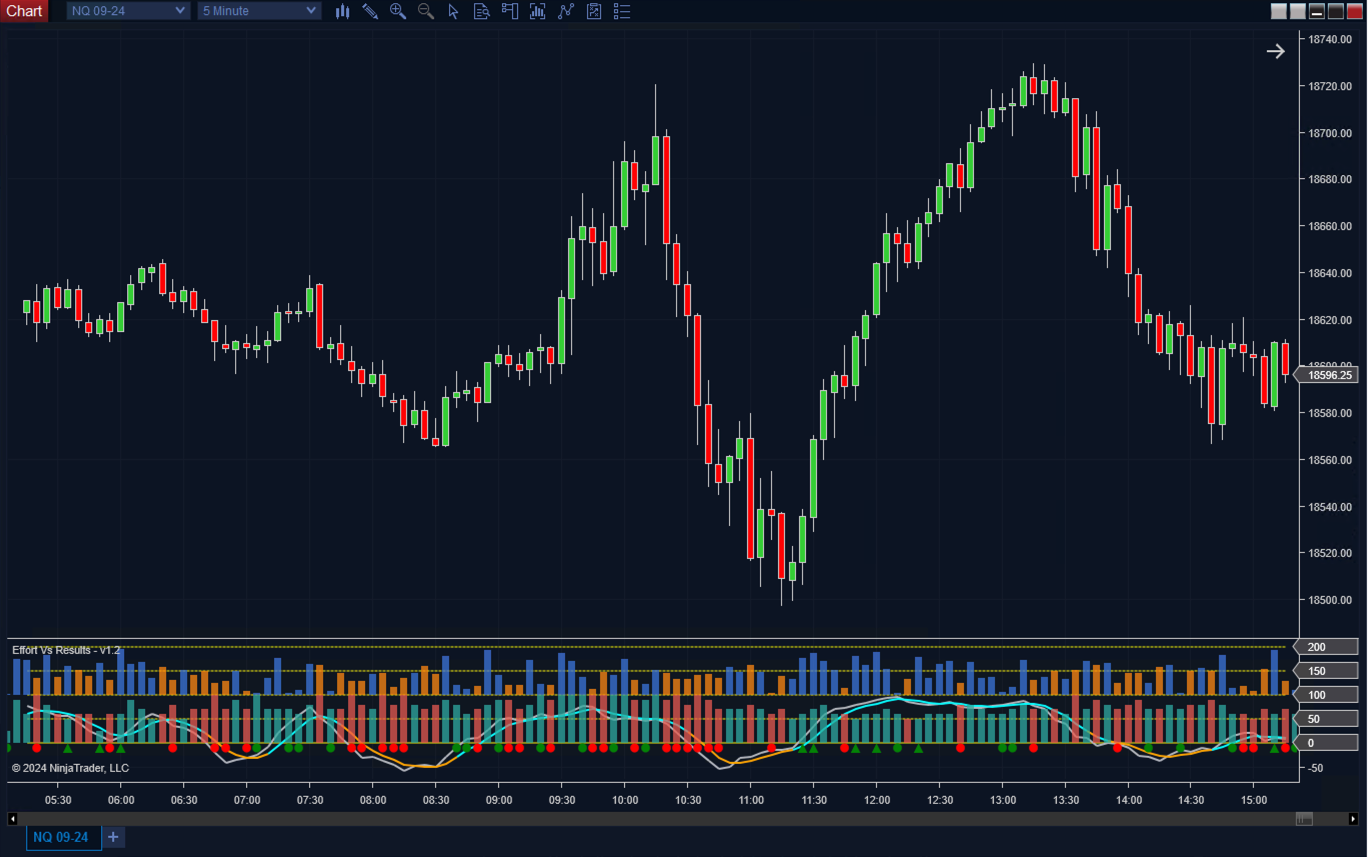Viewport: 1368px width, 857px height.
Task: Open the Chart Trader icon
Action: 510,11
